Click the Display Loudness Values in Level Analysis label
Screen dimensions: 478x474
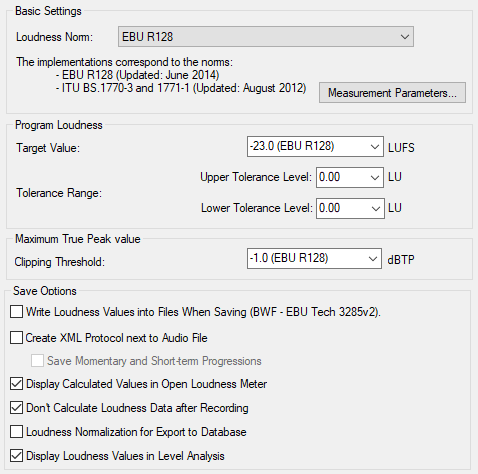(125, 456)
